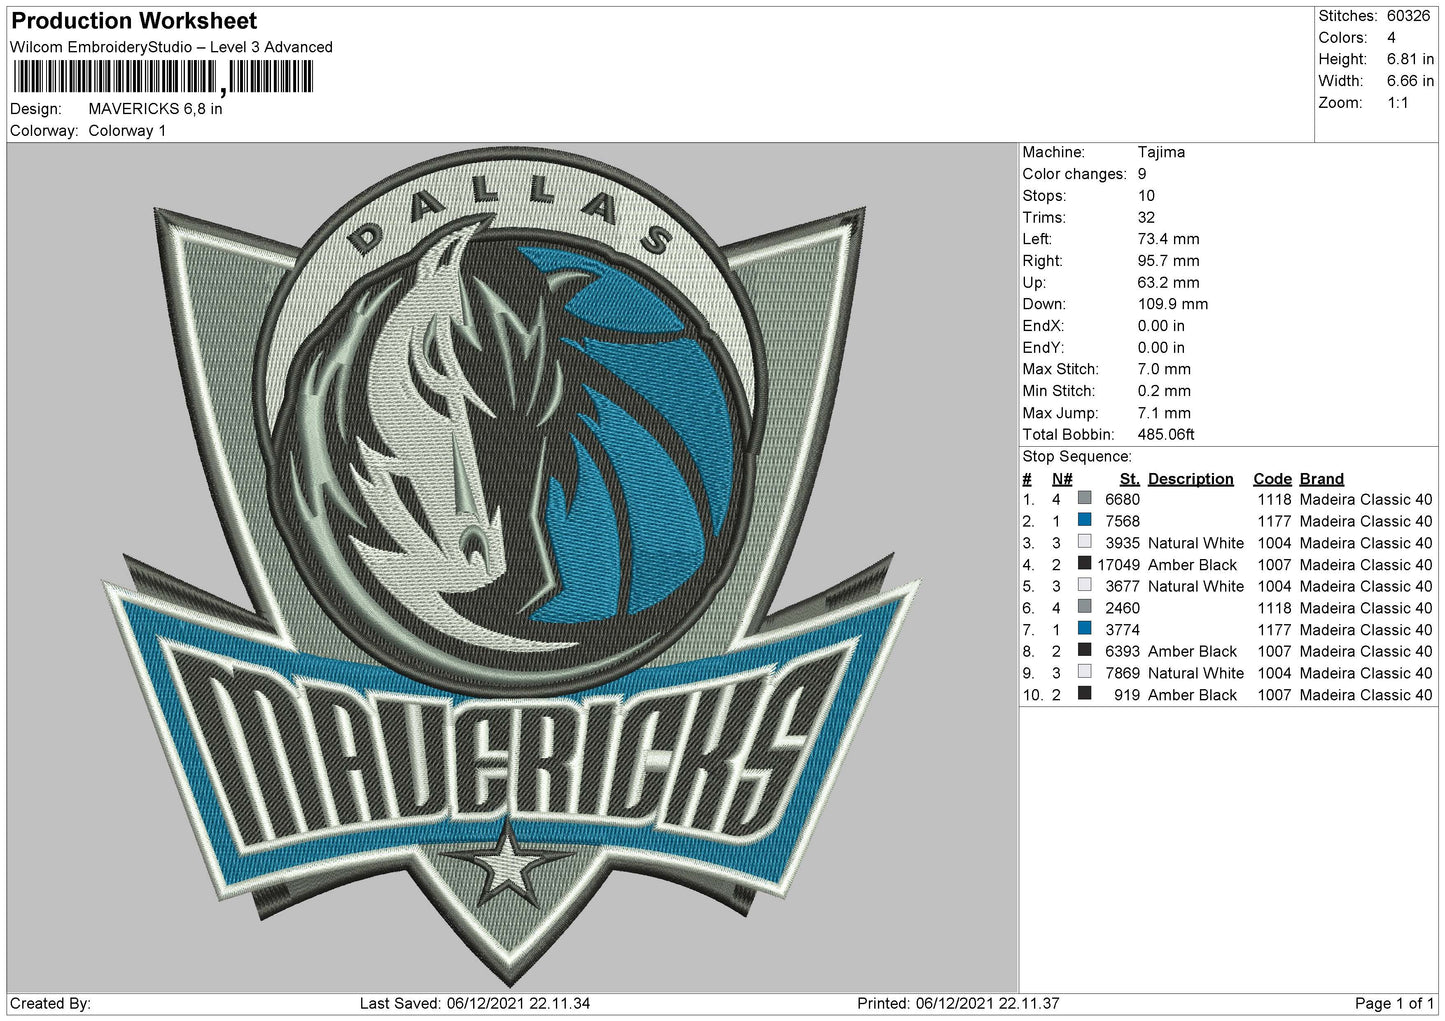Click the blue swatch in stop row 2

(x=1084, y=520)
